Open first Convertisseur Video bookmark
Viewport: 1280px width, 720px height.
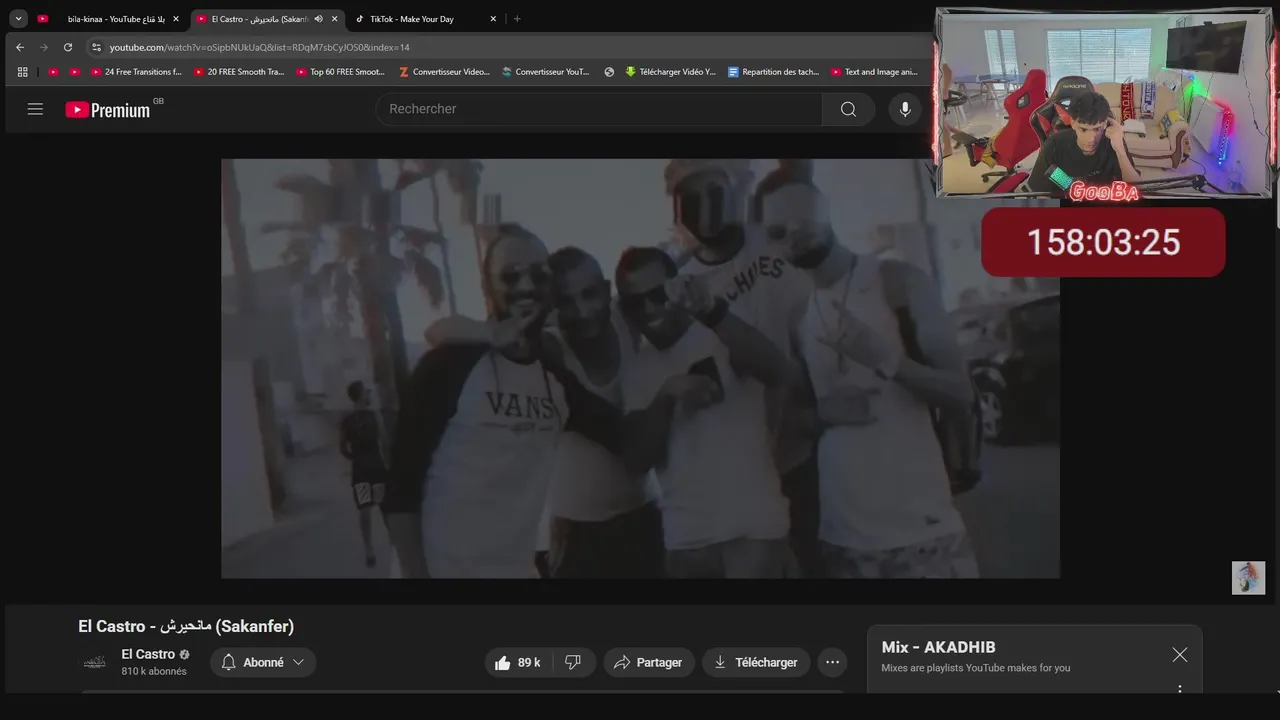445,72
